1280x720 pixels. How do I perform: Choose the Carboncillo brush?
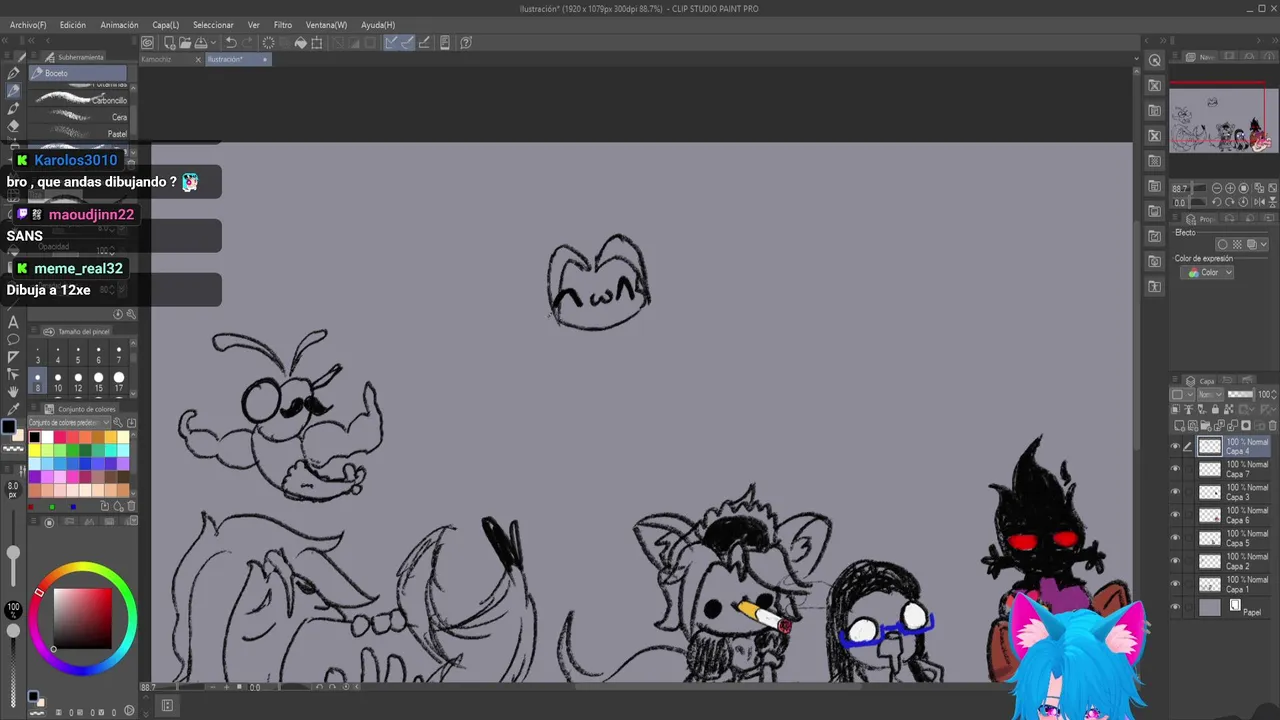78,99
